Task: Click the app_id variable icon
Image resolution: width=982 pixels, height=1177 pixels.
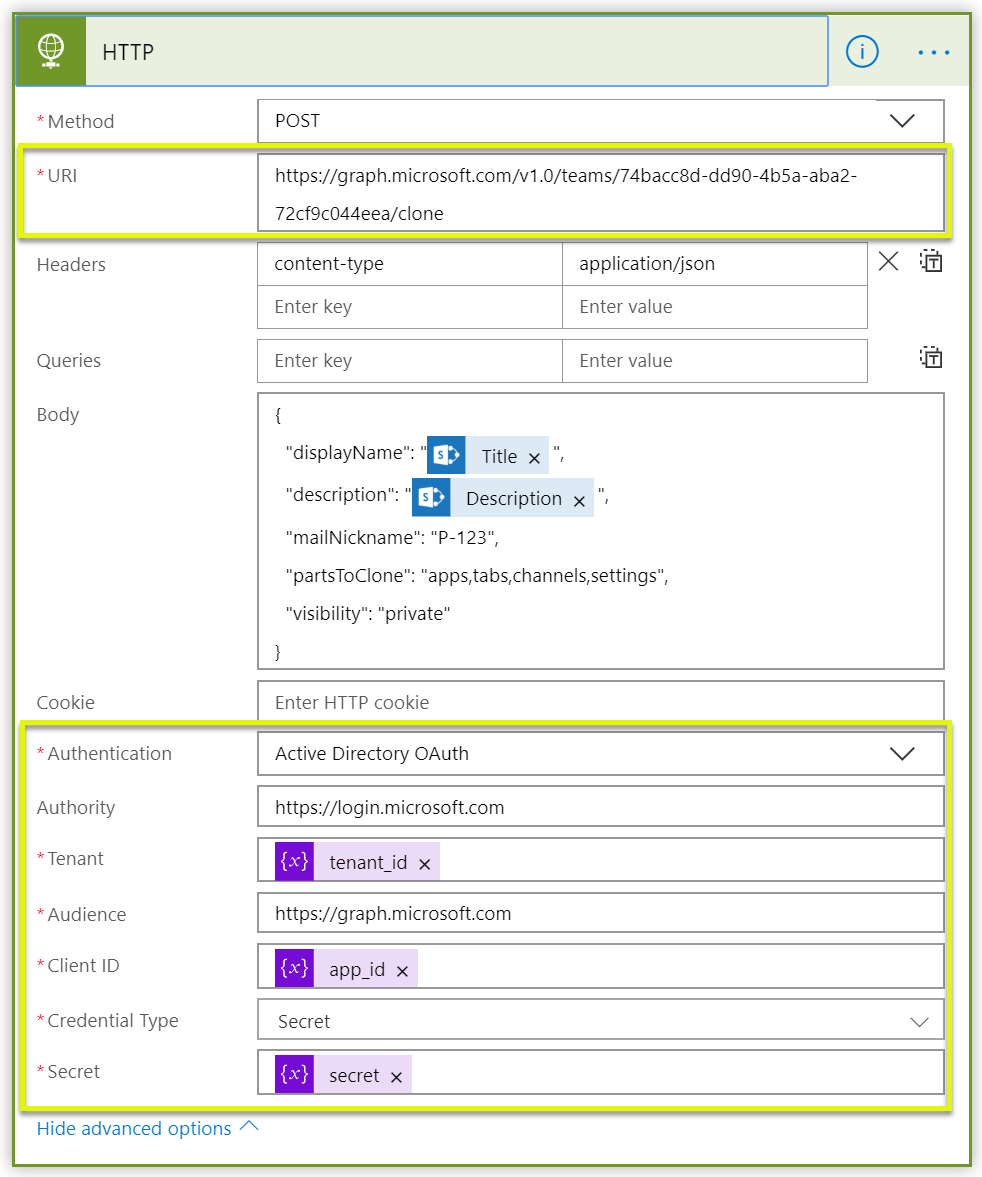Action: 294,968
